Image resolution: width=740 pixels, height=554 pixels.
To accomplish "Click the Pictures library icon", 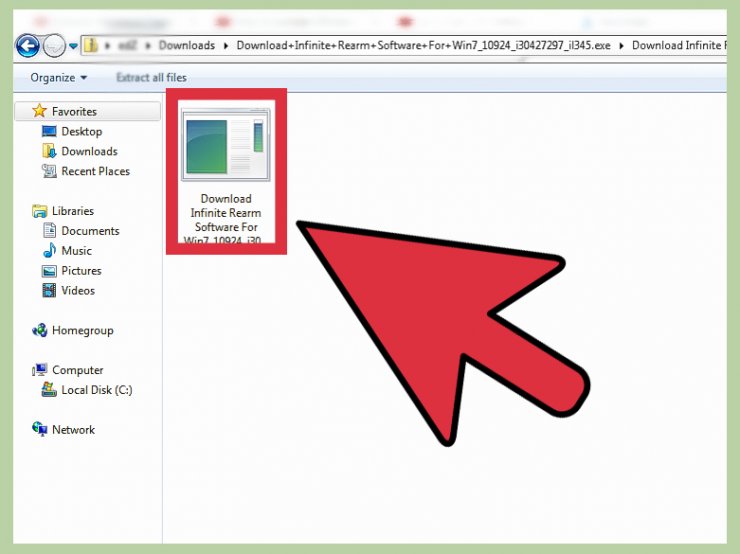I will pyautogui.click(x=49, y=271).
